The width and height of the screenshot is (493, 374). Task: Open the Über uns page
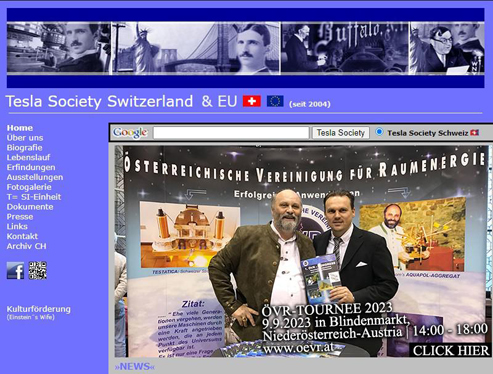(25, 138)
